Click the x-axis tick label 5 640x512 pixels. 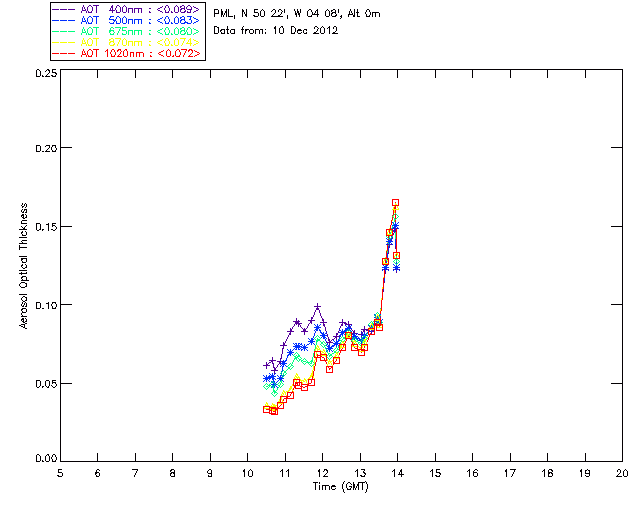tap(60, 473)
